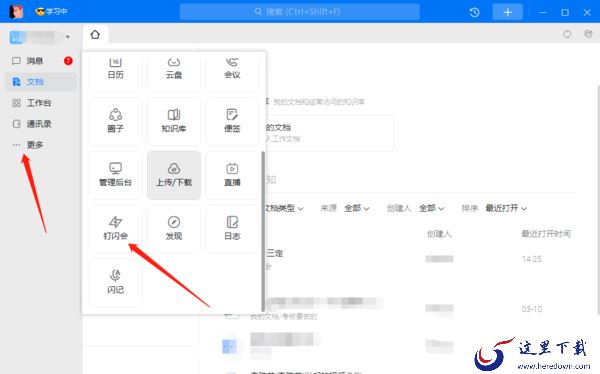This screenshot has width=600, height=374.
Task: Click the plus create button
Action: 507,12
